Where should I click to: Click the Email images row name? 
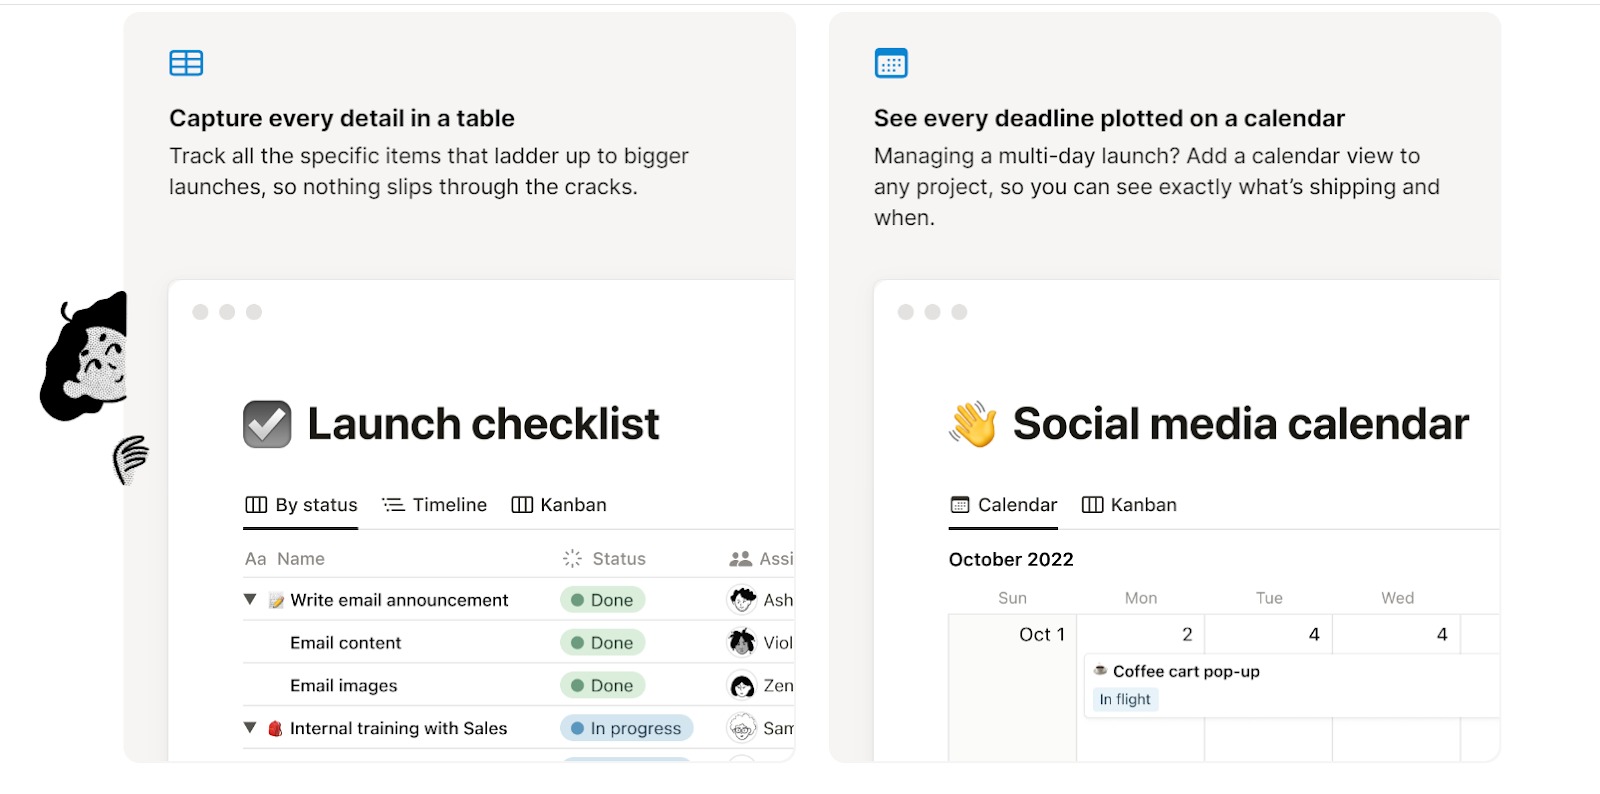344,686
